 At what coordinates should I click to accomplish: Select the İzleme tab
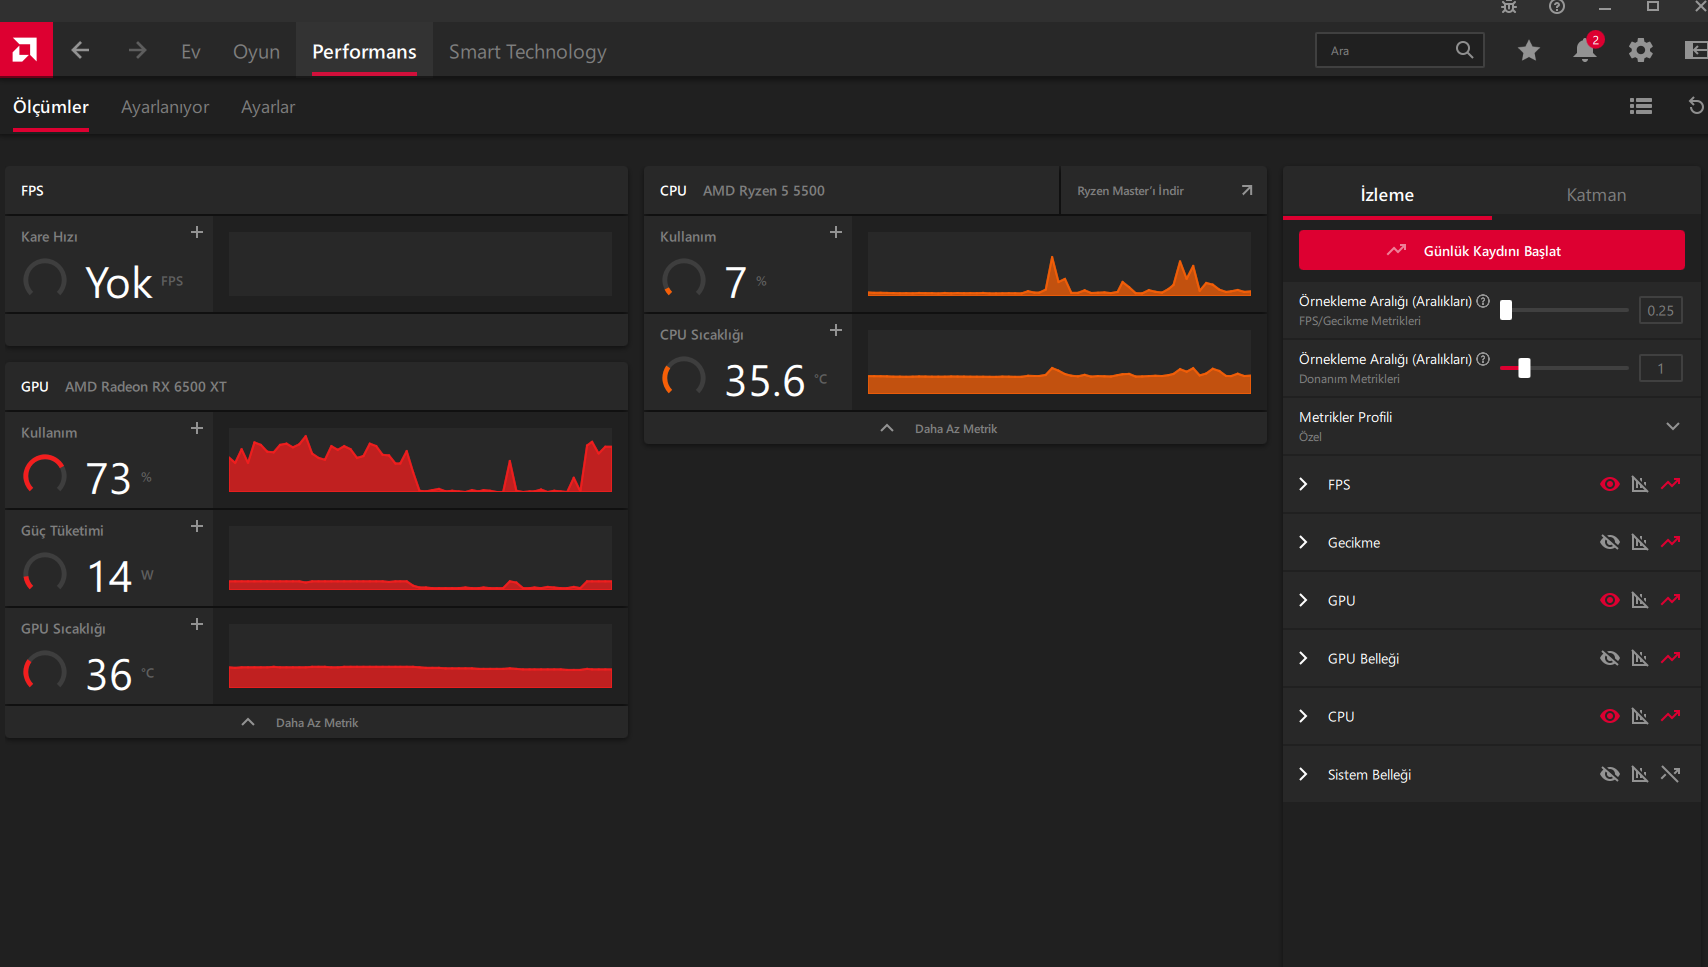point(1387,195)
